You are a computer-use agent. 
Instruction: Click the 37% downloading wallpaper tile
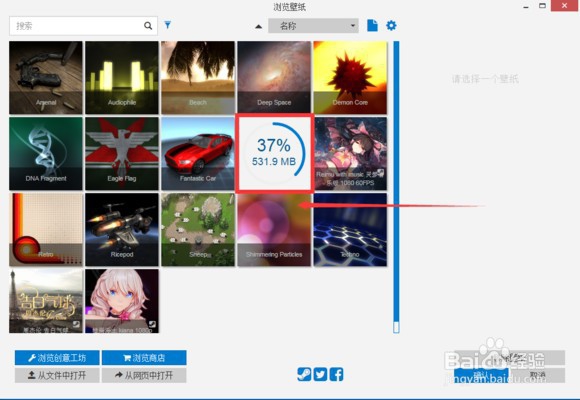coord(274,154)
